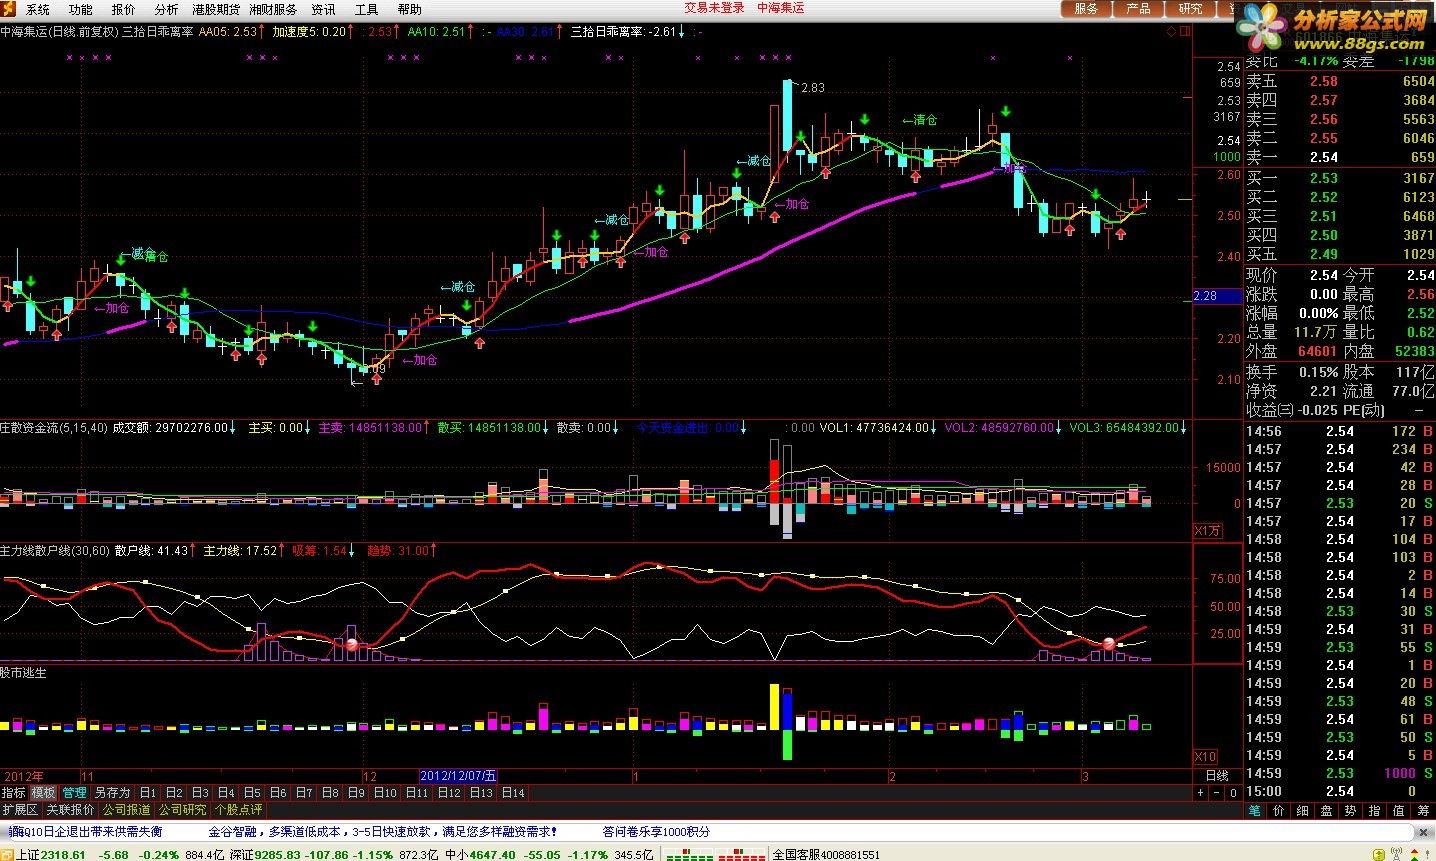This screenshot has width=1436, height=861.
Task: Select the 值 tab in the quote panel
Action: point(1398,810)
